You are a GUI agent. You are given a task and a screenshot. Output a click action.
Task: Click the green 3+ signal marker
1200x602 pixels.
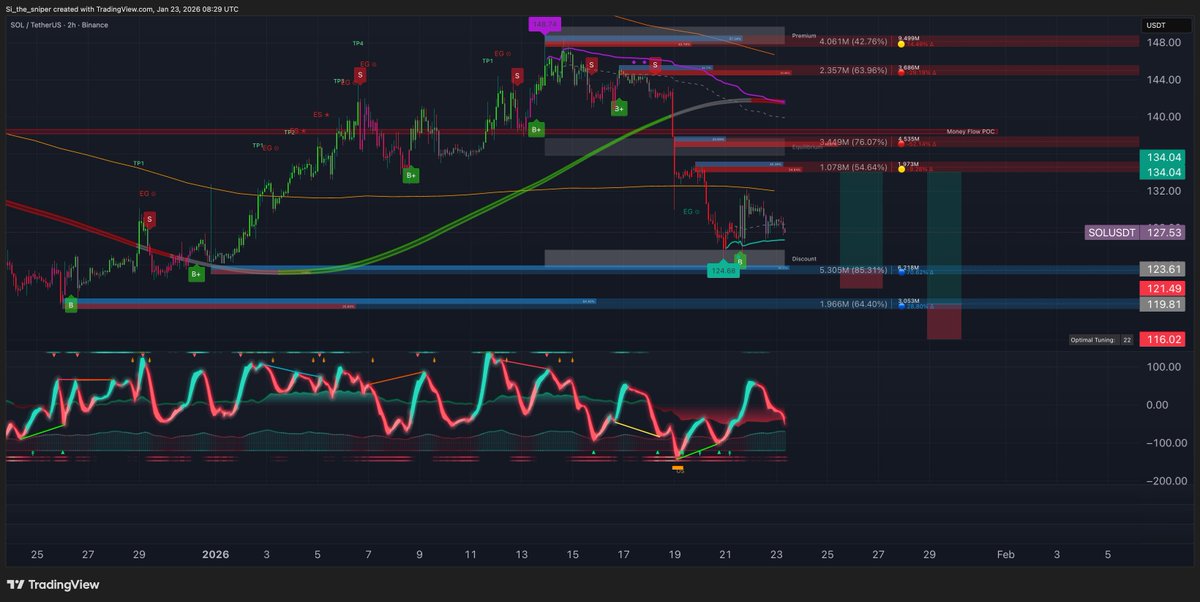619,107
